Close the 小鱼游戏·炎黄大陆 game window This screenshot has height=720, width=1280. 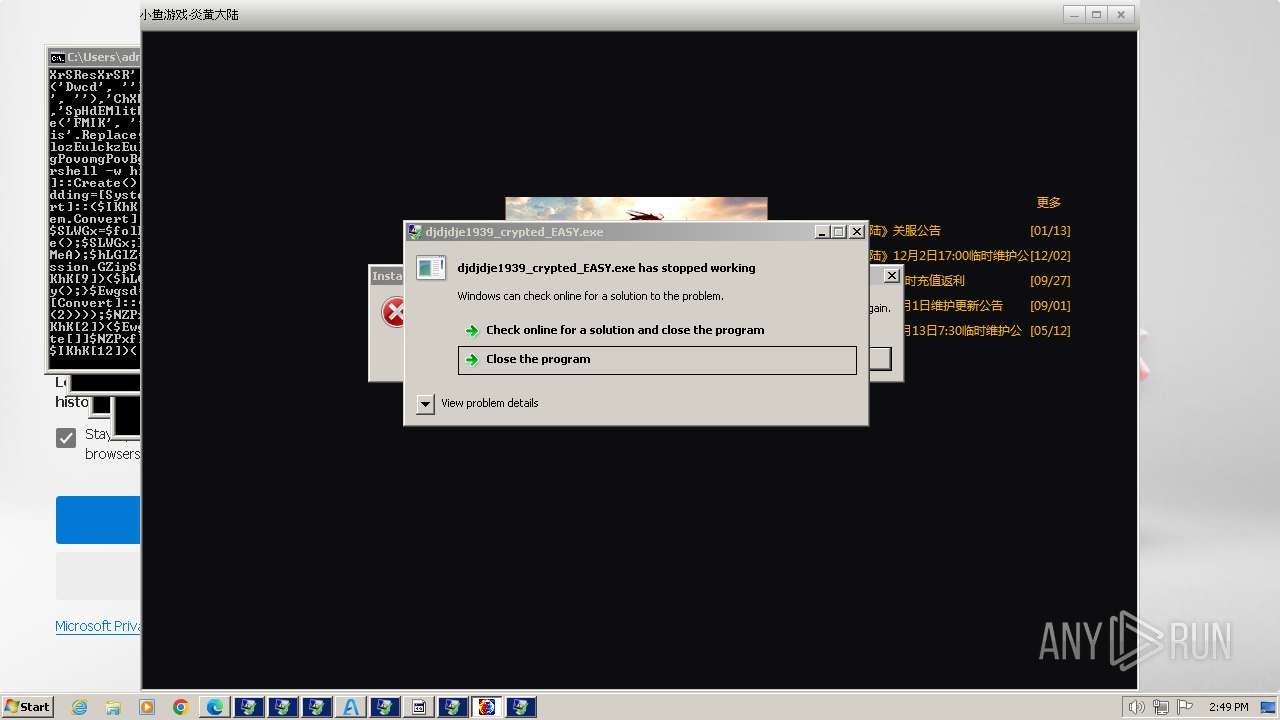point(1121,15)
